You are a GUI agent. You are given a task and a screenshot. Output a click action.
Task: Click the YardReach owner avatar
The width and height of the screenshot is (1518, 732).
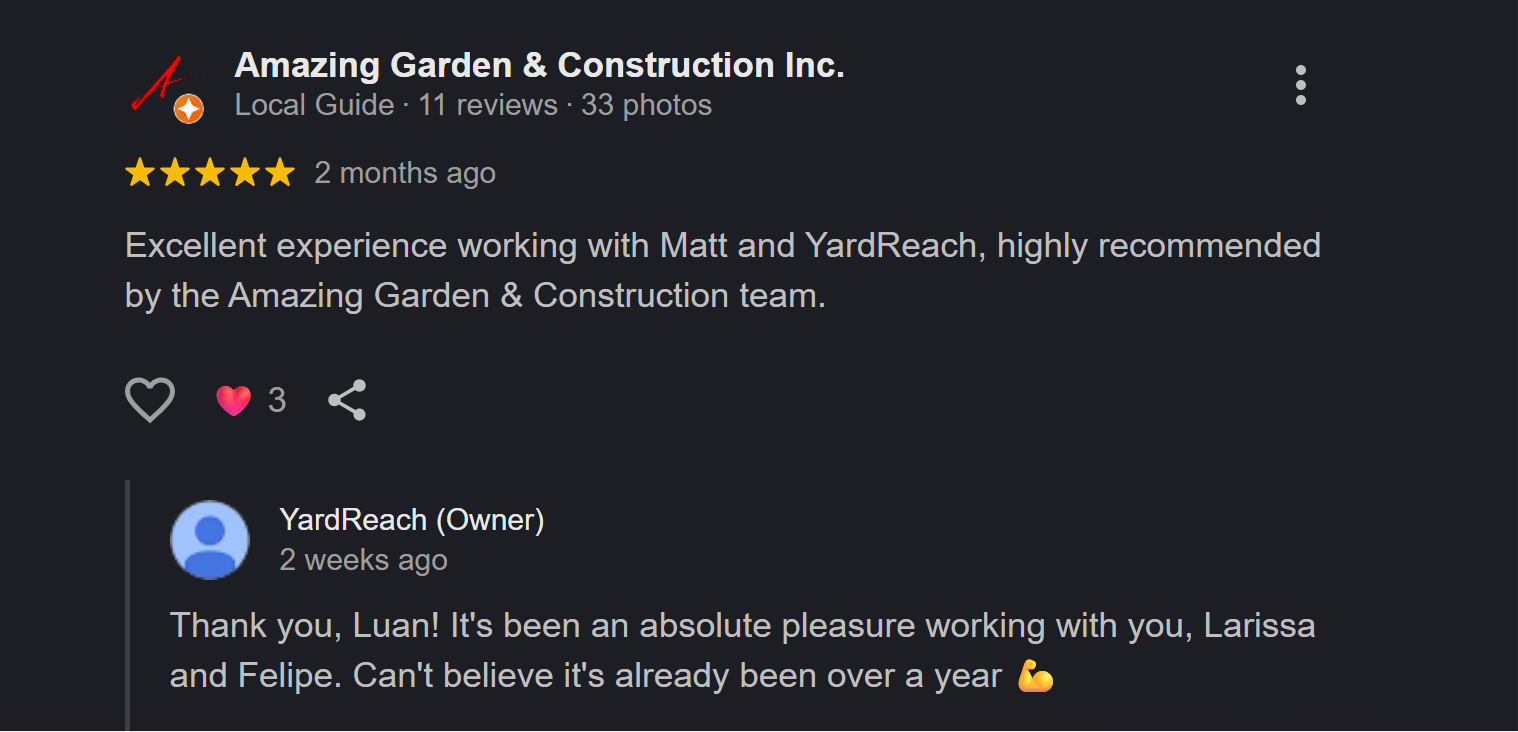[210, 539]
